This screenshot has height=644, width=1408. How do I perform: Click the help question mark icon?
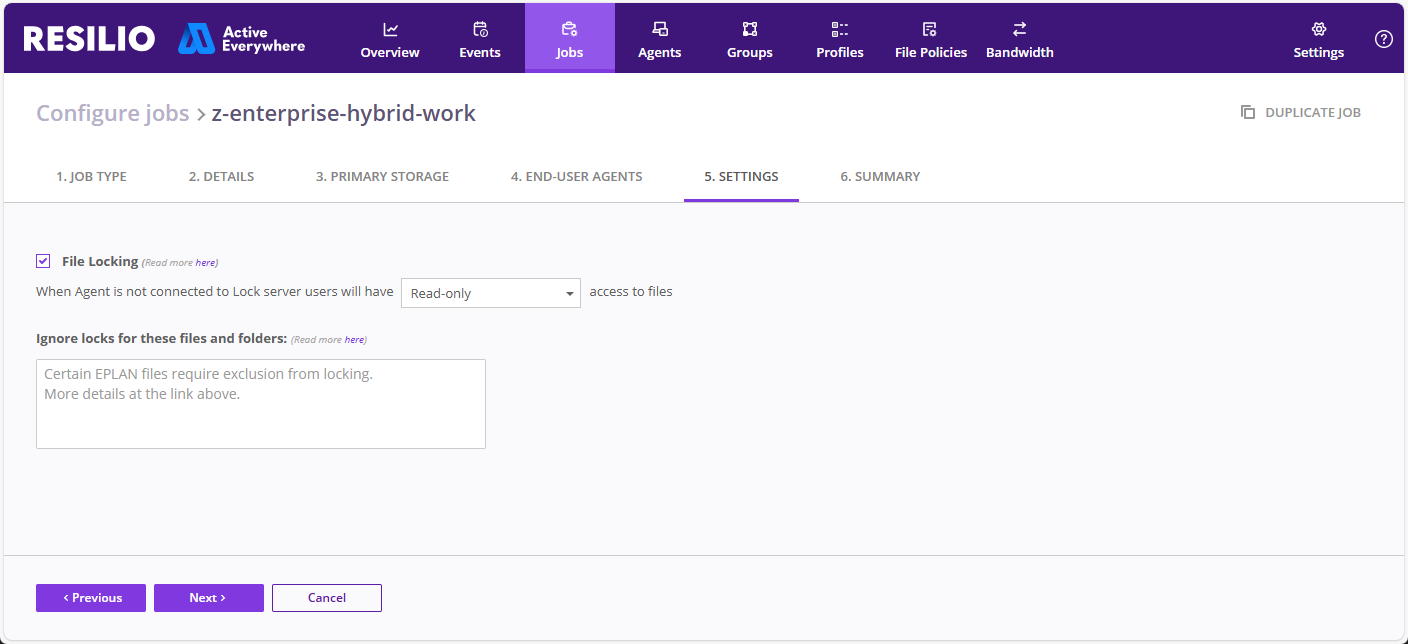[x=1384, y=39]
